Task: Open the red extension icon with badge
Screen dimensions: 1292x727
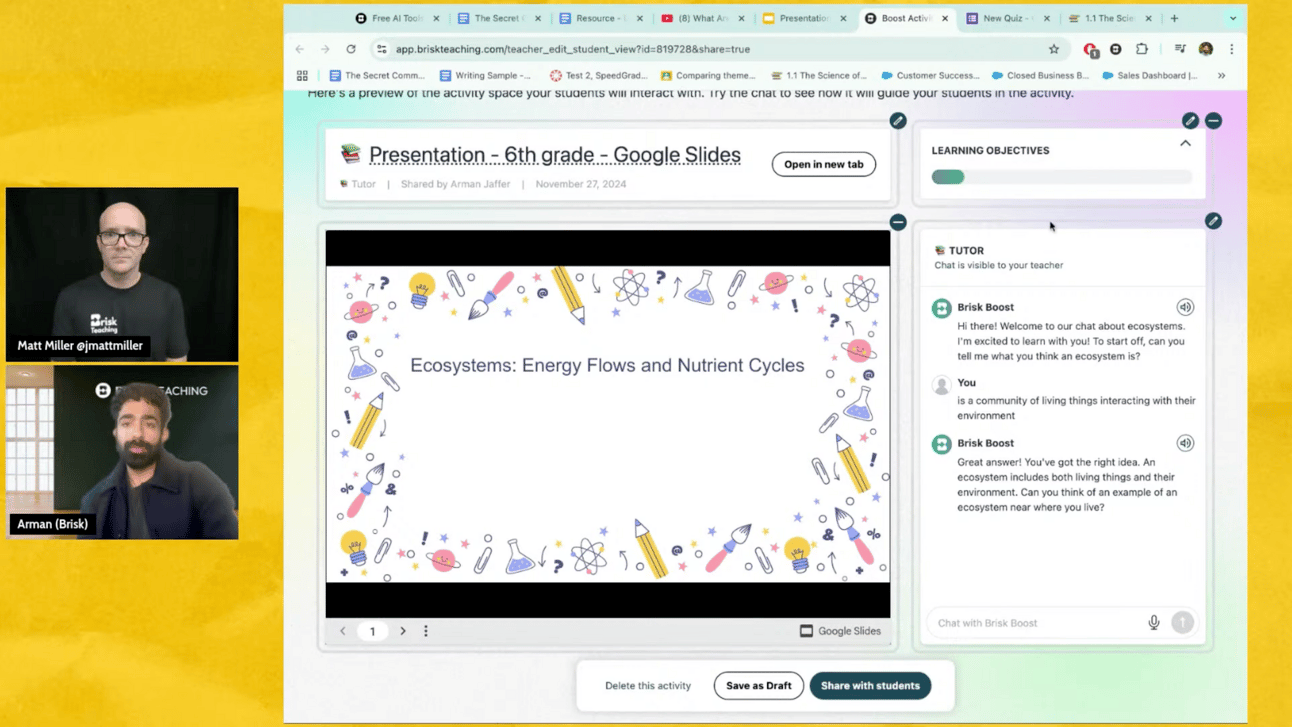Action: click(x=1091, y=49)
